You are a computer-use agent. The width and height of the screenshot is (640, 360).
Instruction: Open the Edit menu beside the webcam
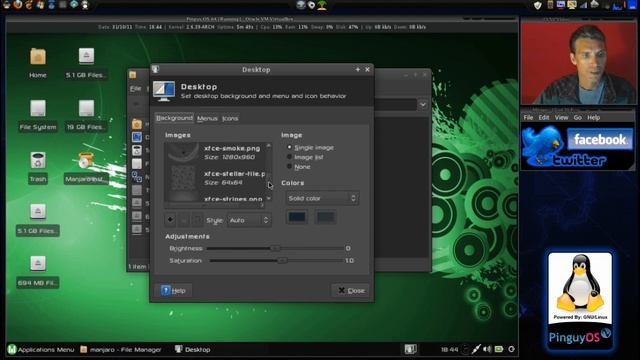544,118
